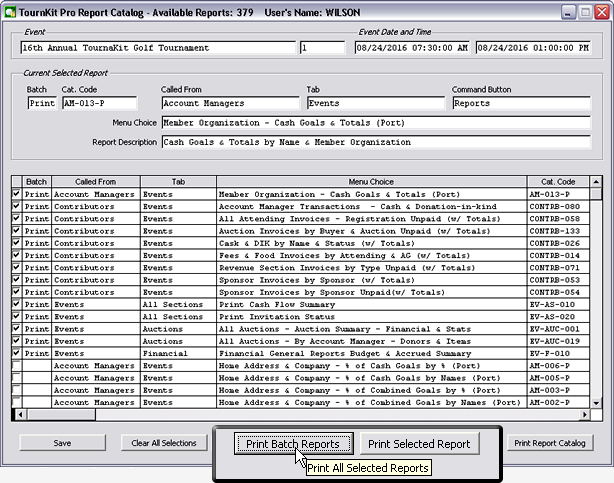Minimize the Report Catalog window
This screenshot has height=483, width=614.
coord(568,12)
